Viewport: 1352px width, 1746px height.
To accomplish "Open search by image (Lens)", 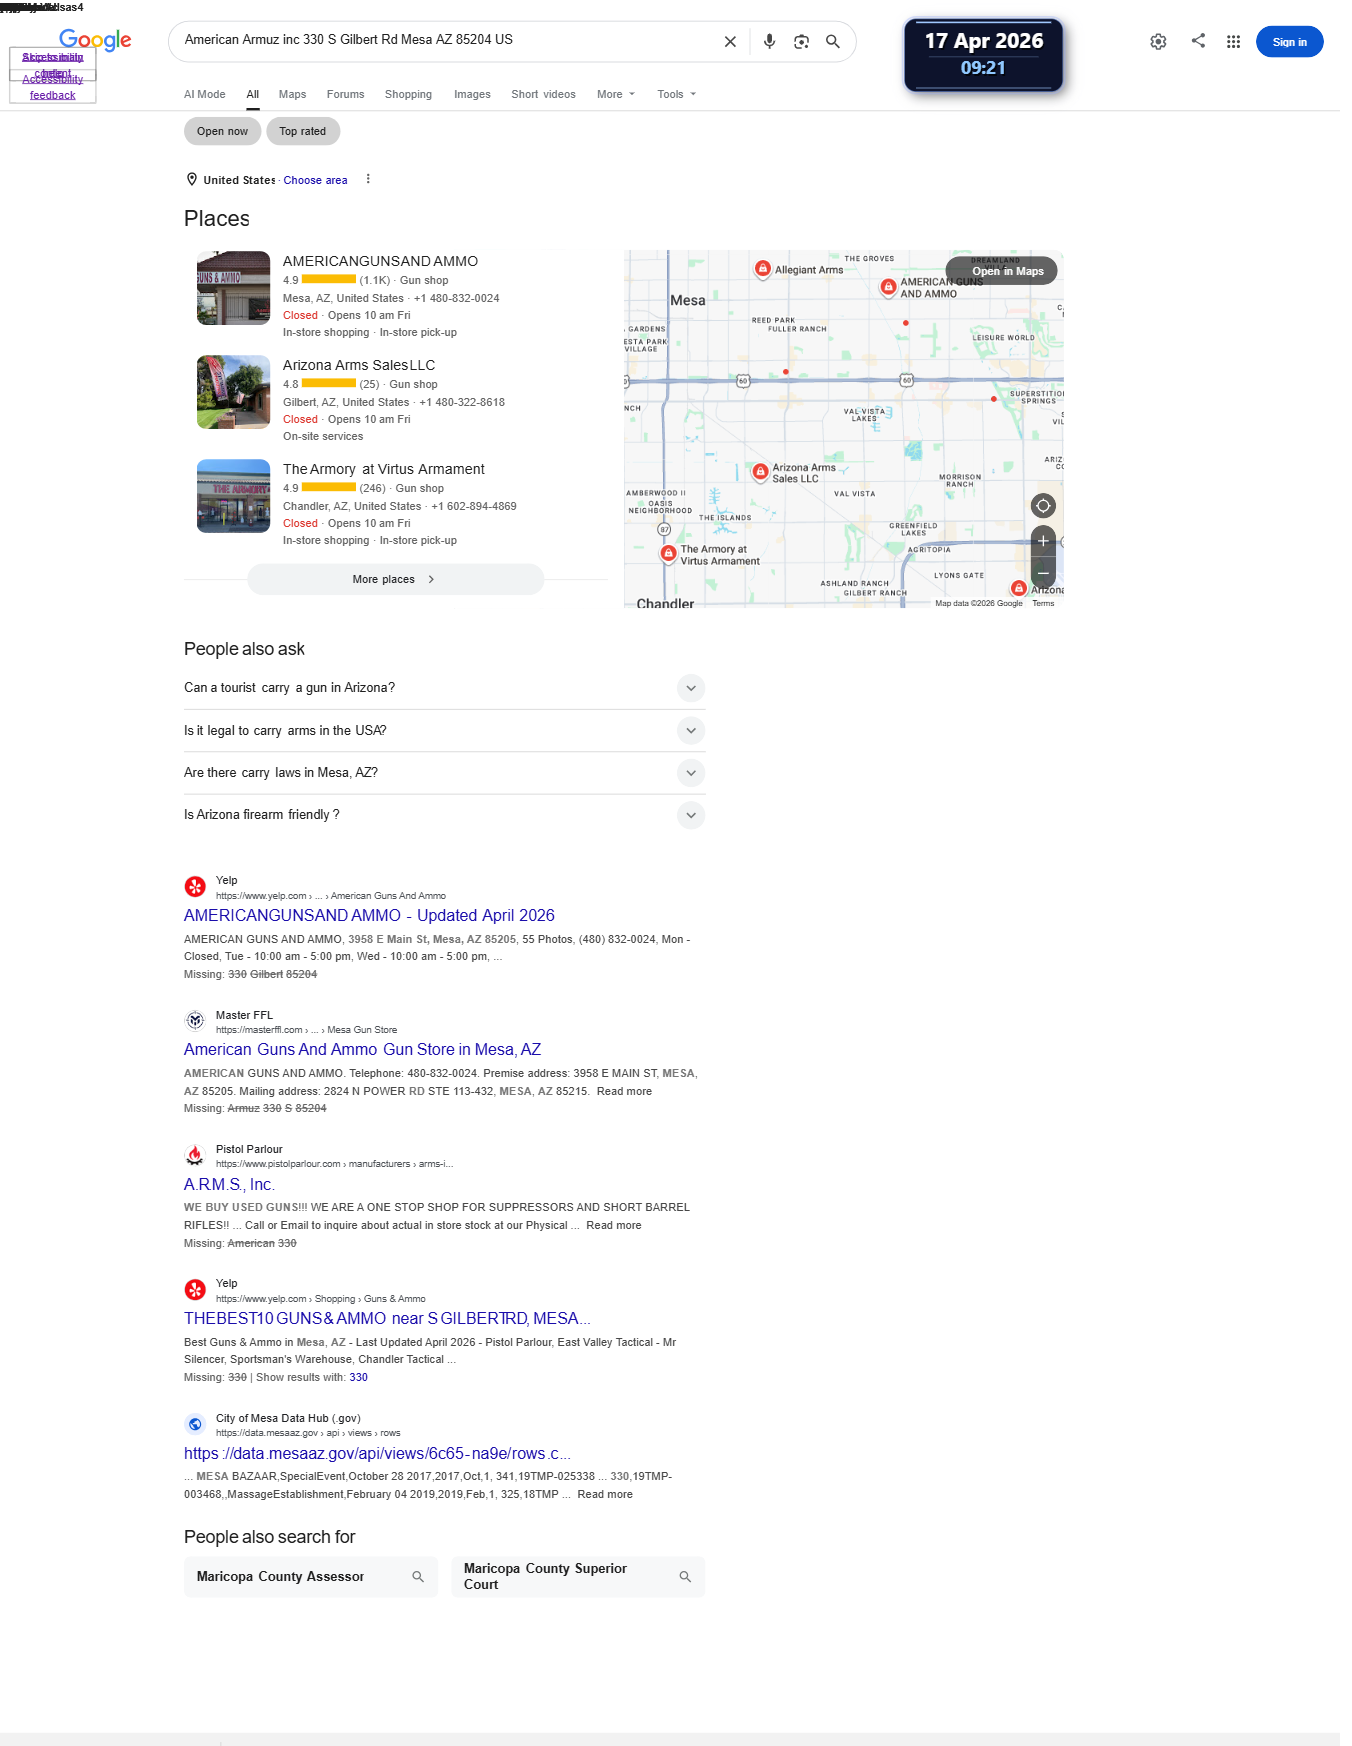I will coord(801,42).
